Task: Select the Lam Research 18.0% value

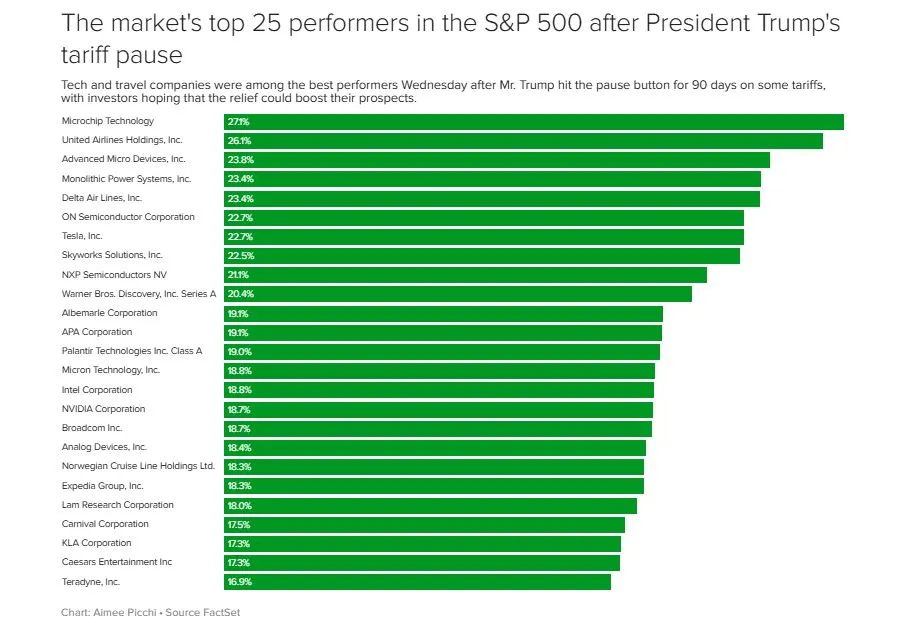Action: (239, 506)
